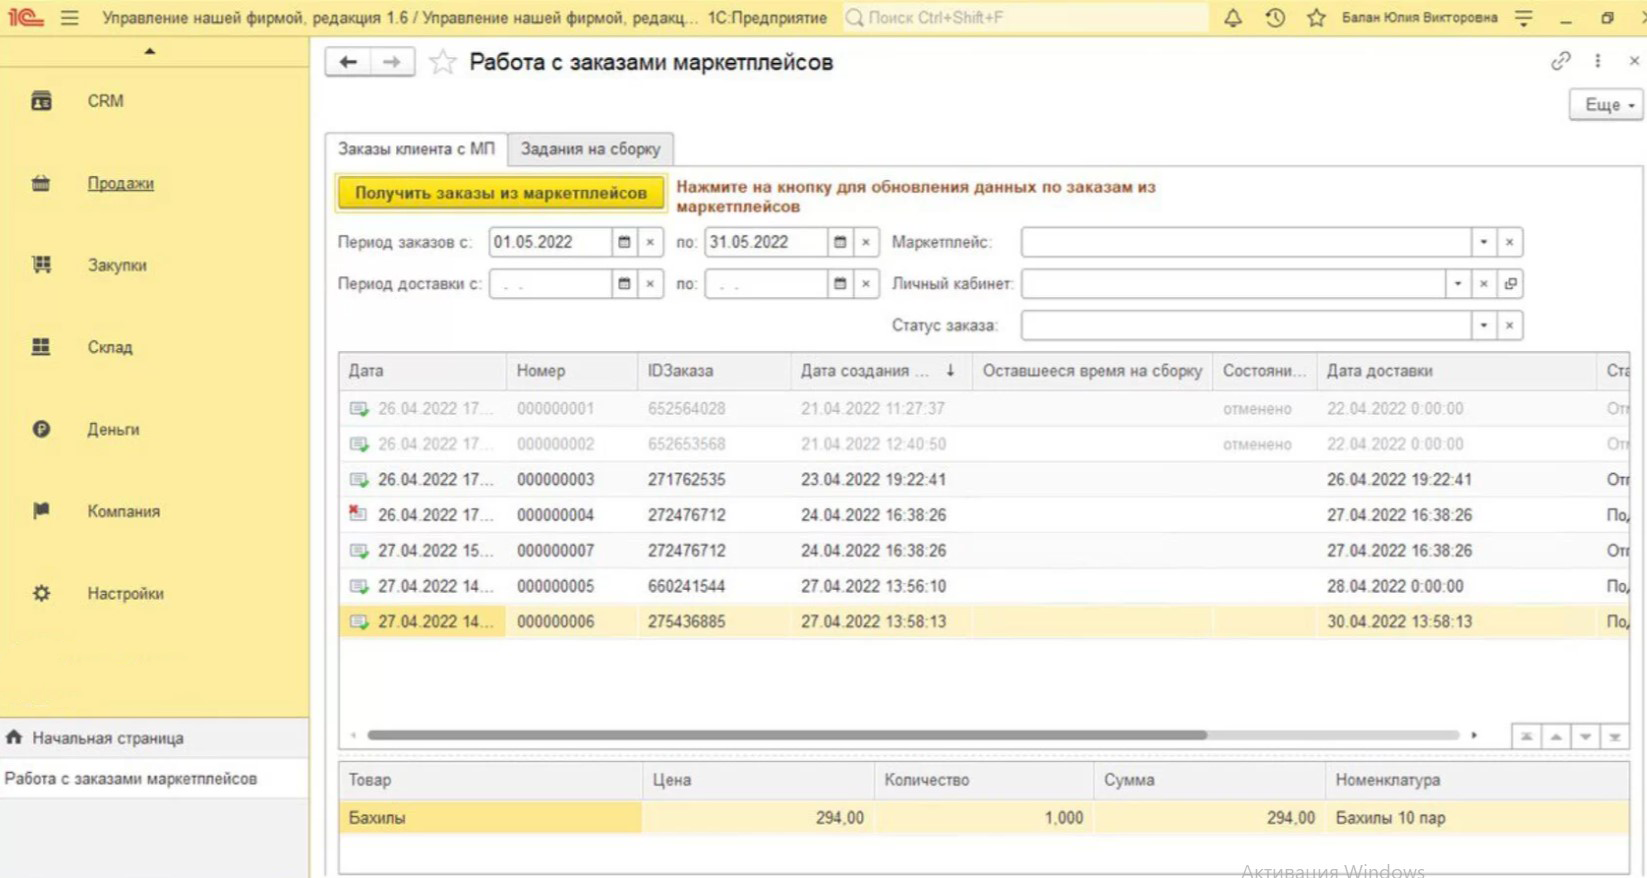Select cancelled order 000000001
This screenshot has height=878, width=1647.
(984, 409)
